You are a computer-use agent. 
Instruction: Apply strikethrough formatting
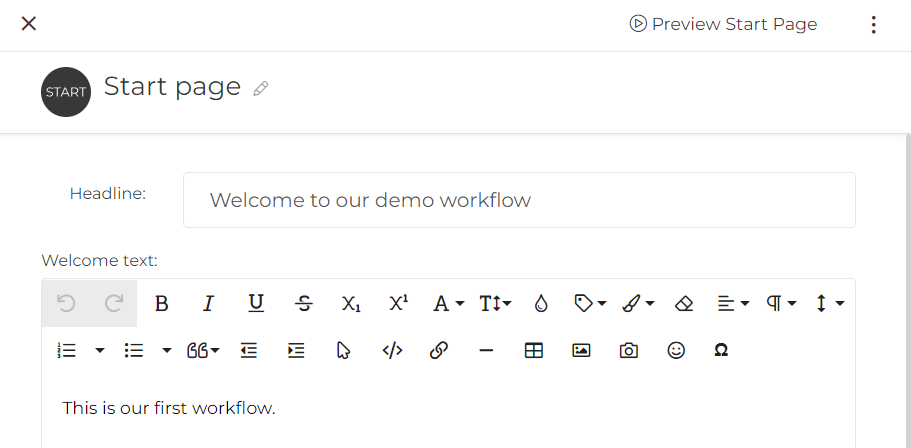[304, 303]
